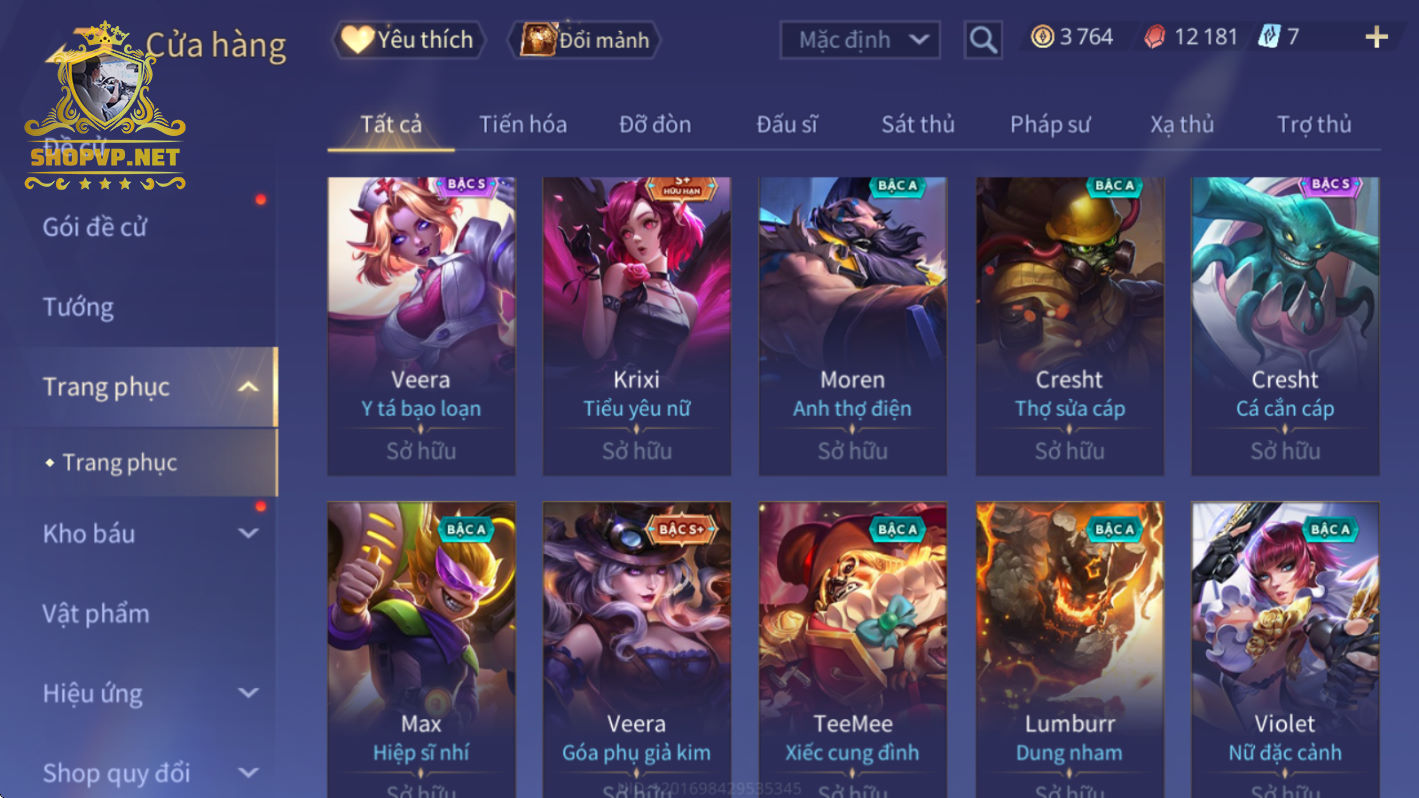Screen dimensions: 1419x798
Task: Open the Mặc định sort dropdown
Action: (x=860, y=40)
